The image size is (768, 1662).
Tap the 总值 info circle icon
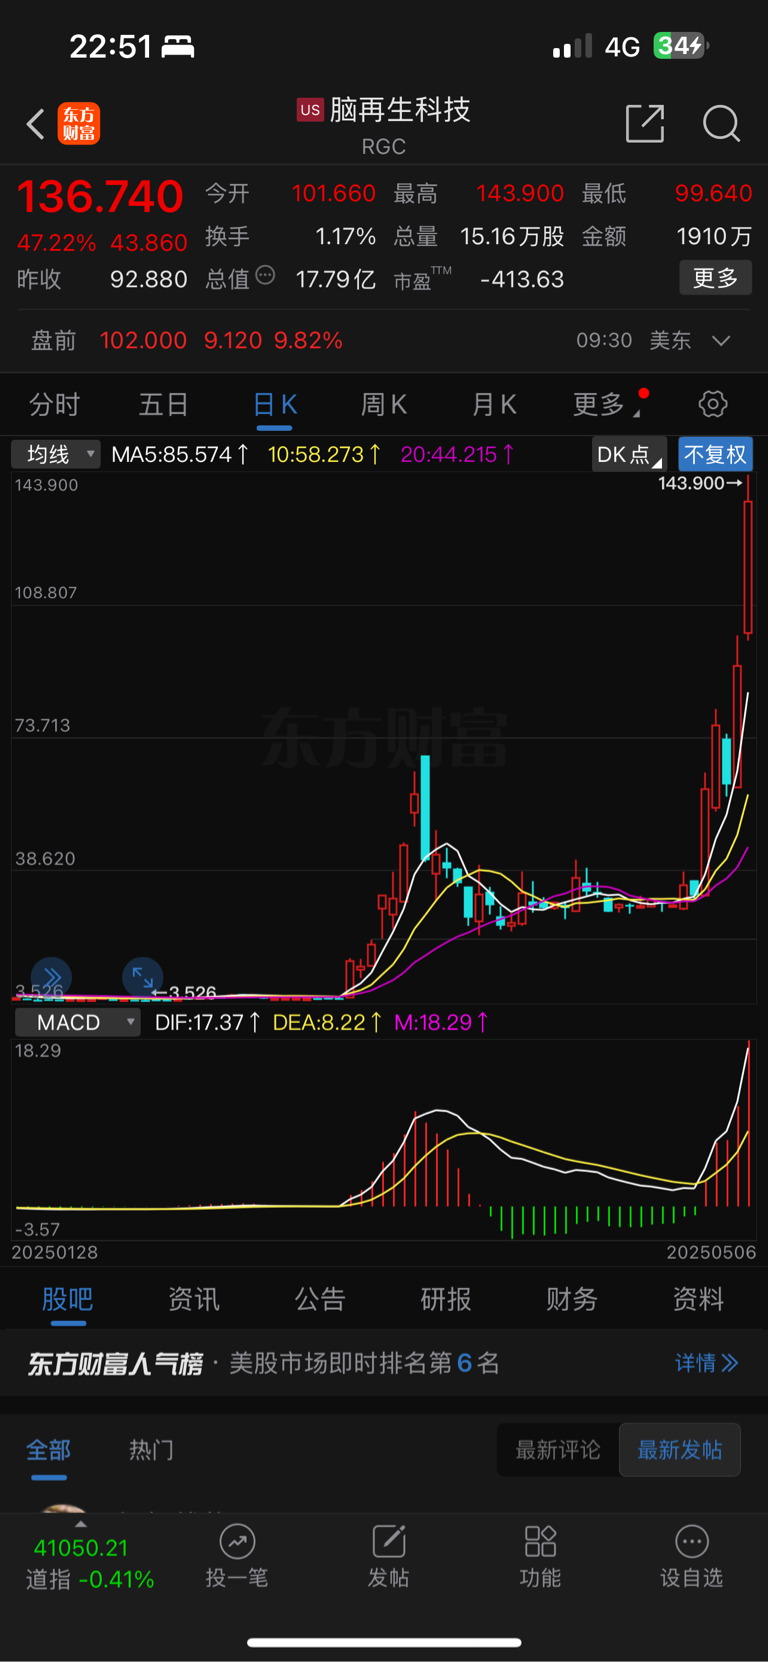click(265, 275)
